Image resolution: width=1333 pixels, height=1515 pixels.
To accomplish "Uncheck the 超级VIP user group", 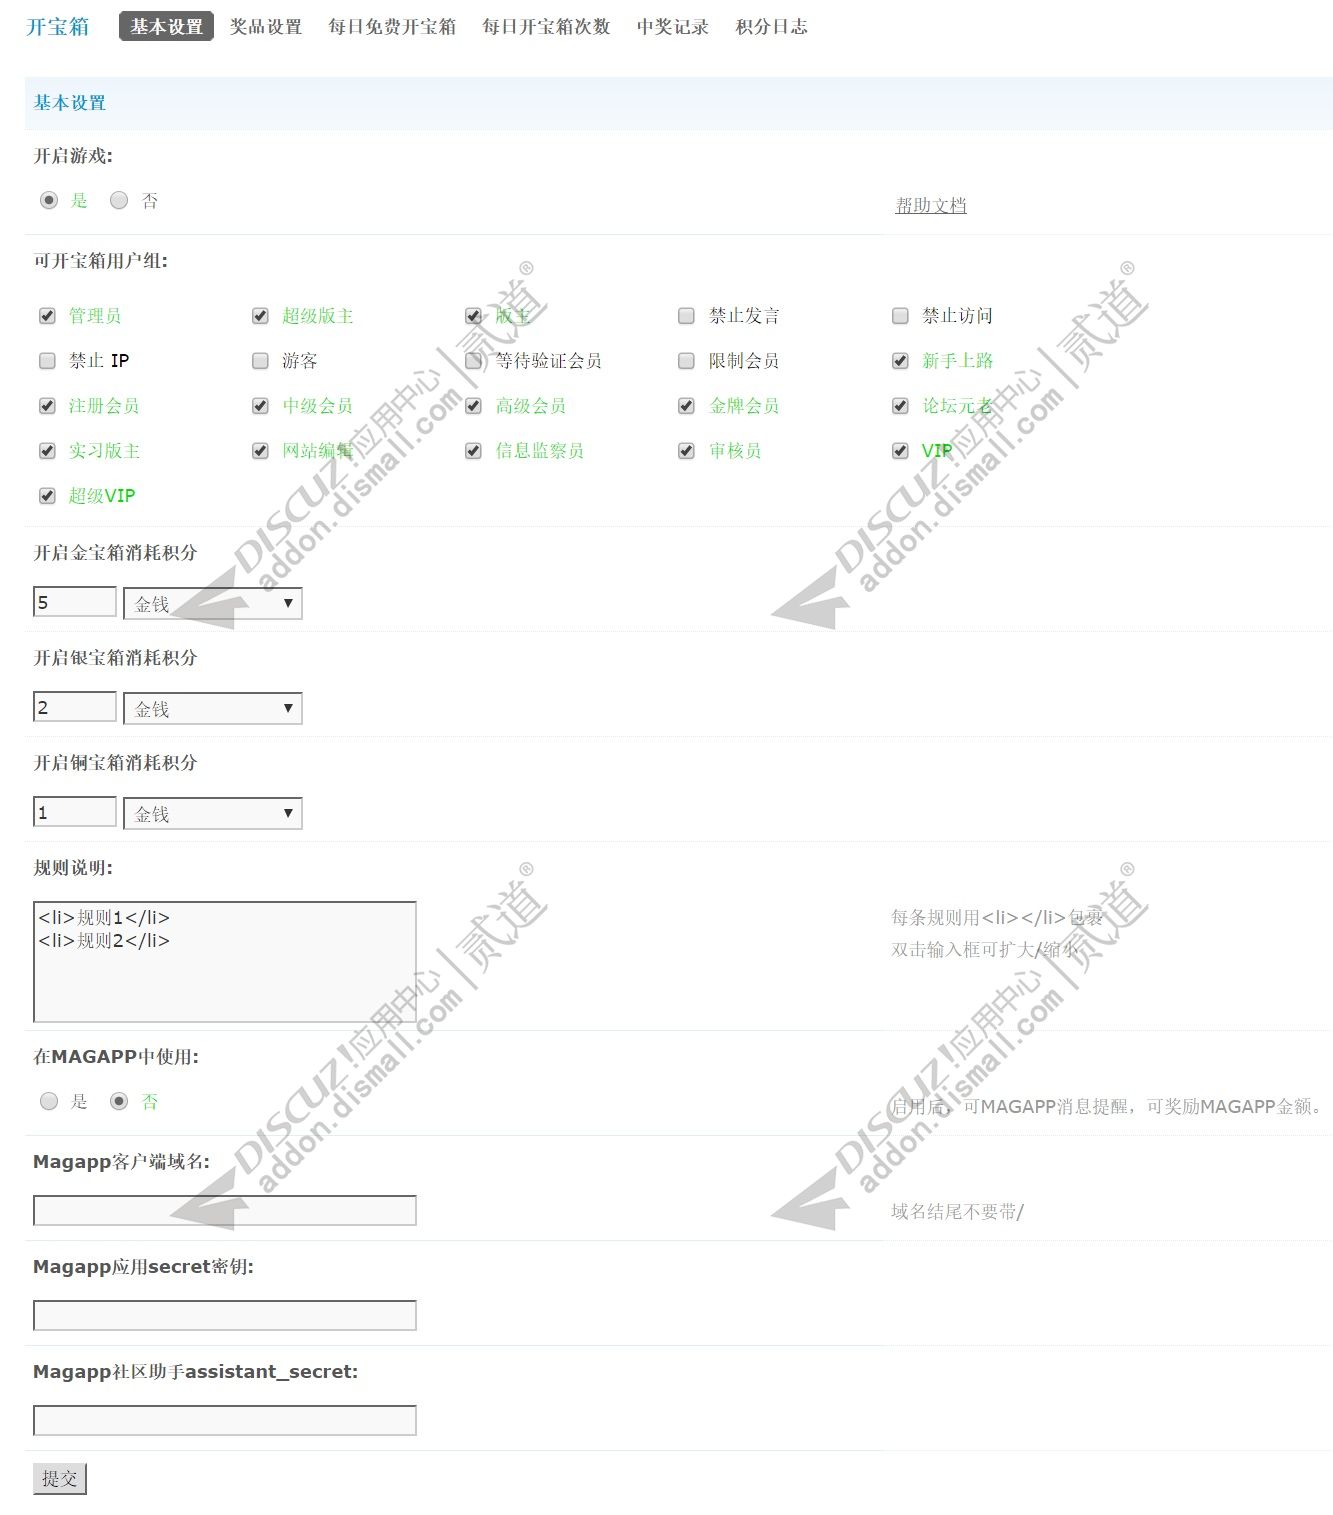I will pos(47,496).
